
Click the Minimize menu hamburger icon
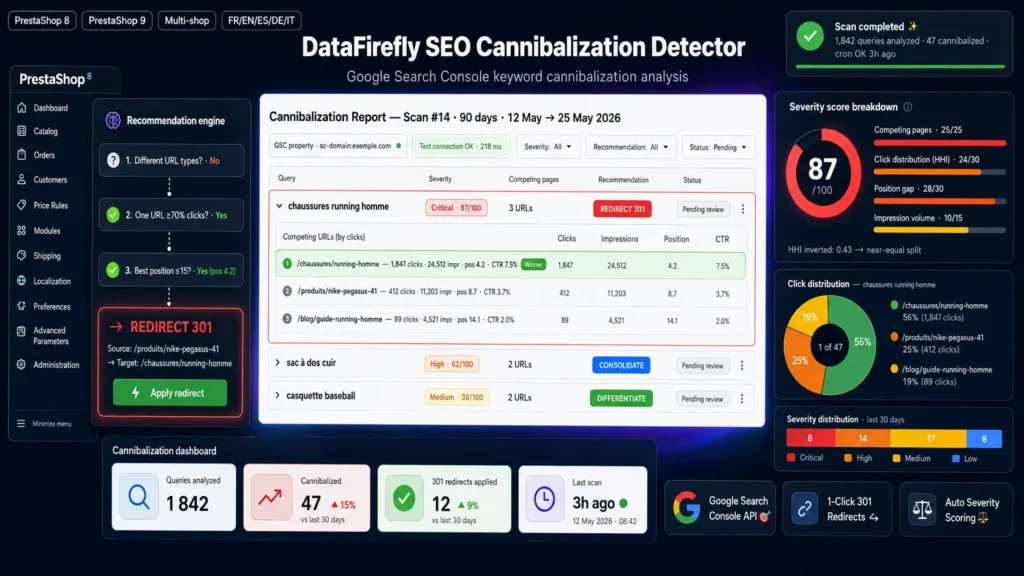click(21, 424)
